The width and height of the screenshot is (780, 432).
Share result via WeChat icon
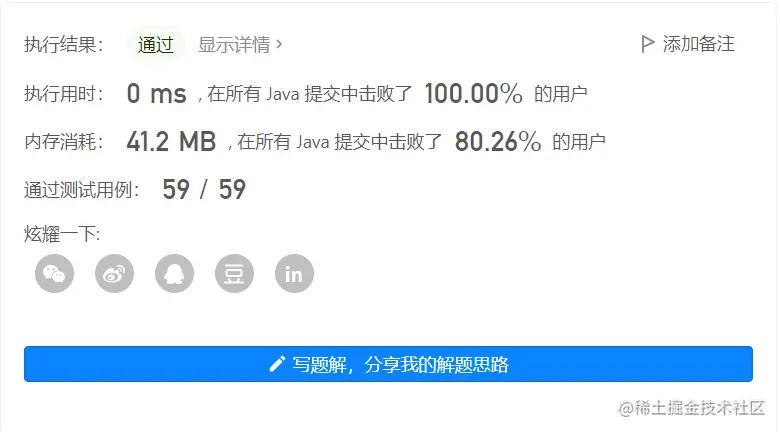(55, 273)
